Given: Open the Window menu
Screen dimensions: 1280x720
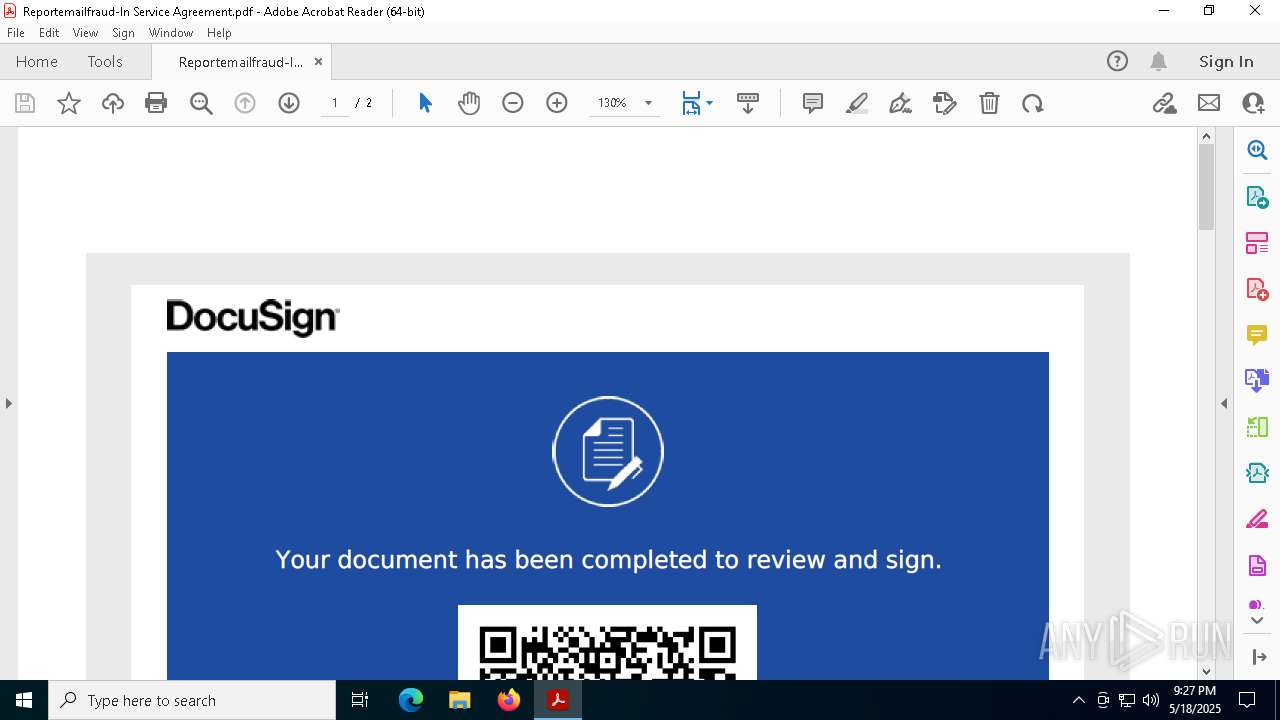Looking at the screenshot, I should click(171, 33).
